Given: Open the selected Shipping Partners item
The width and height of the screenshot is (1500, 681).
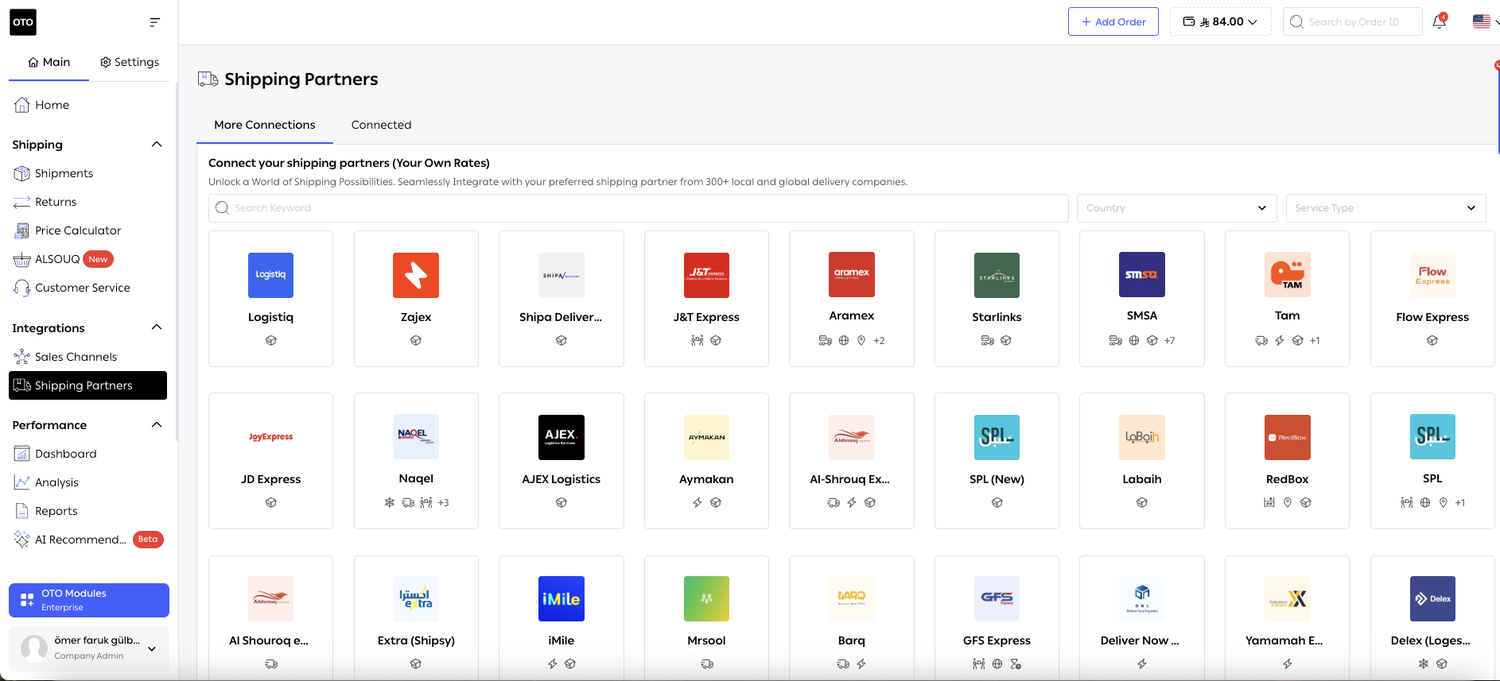Looking at the screenshot, I should (x=88, y=385).
